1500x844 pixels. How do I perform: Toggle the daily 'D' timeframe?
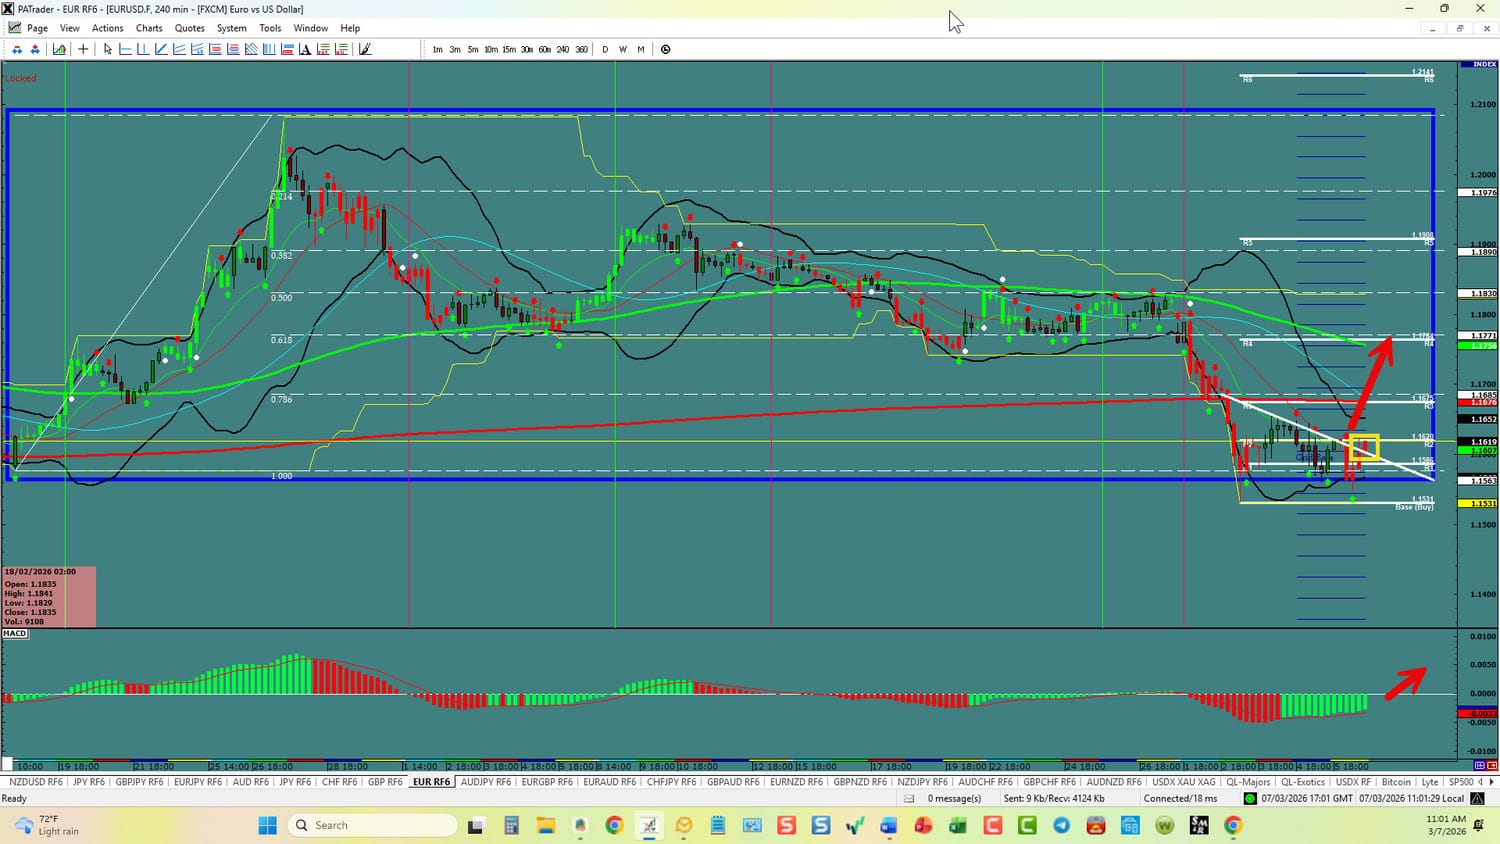click(x=605, y=49)
